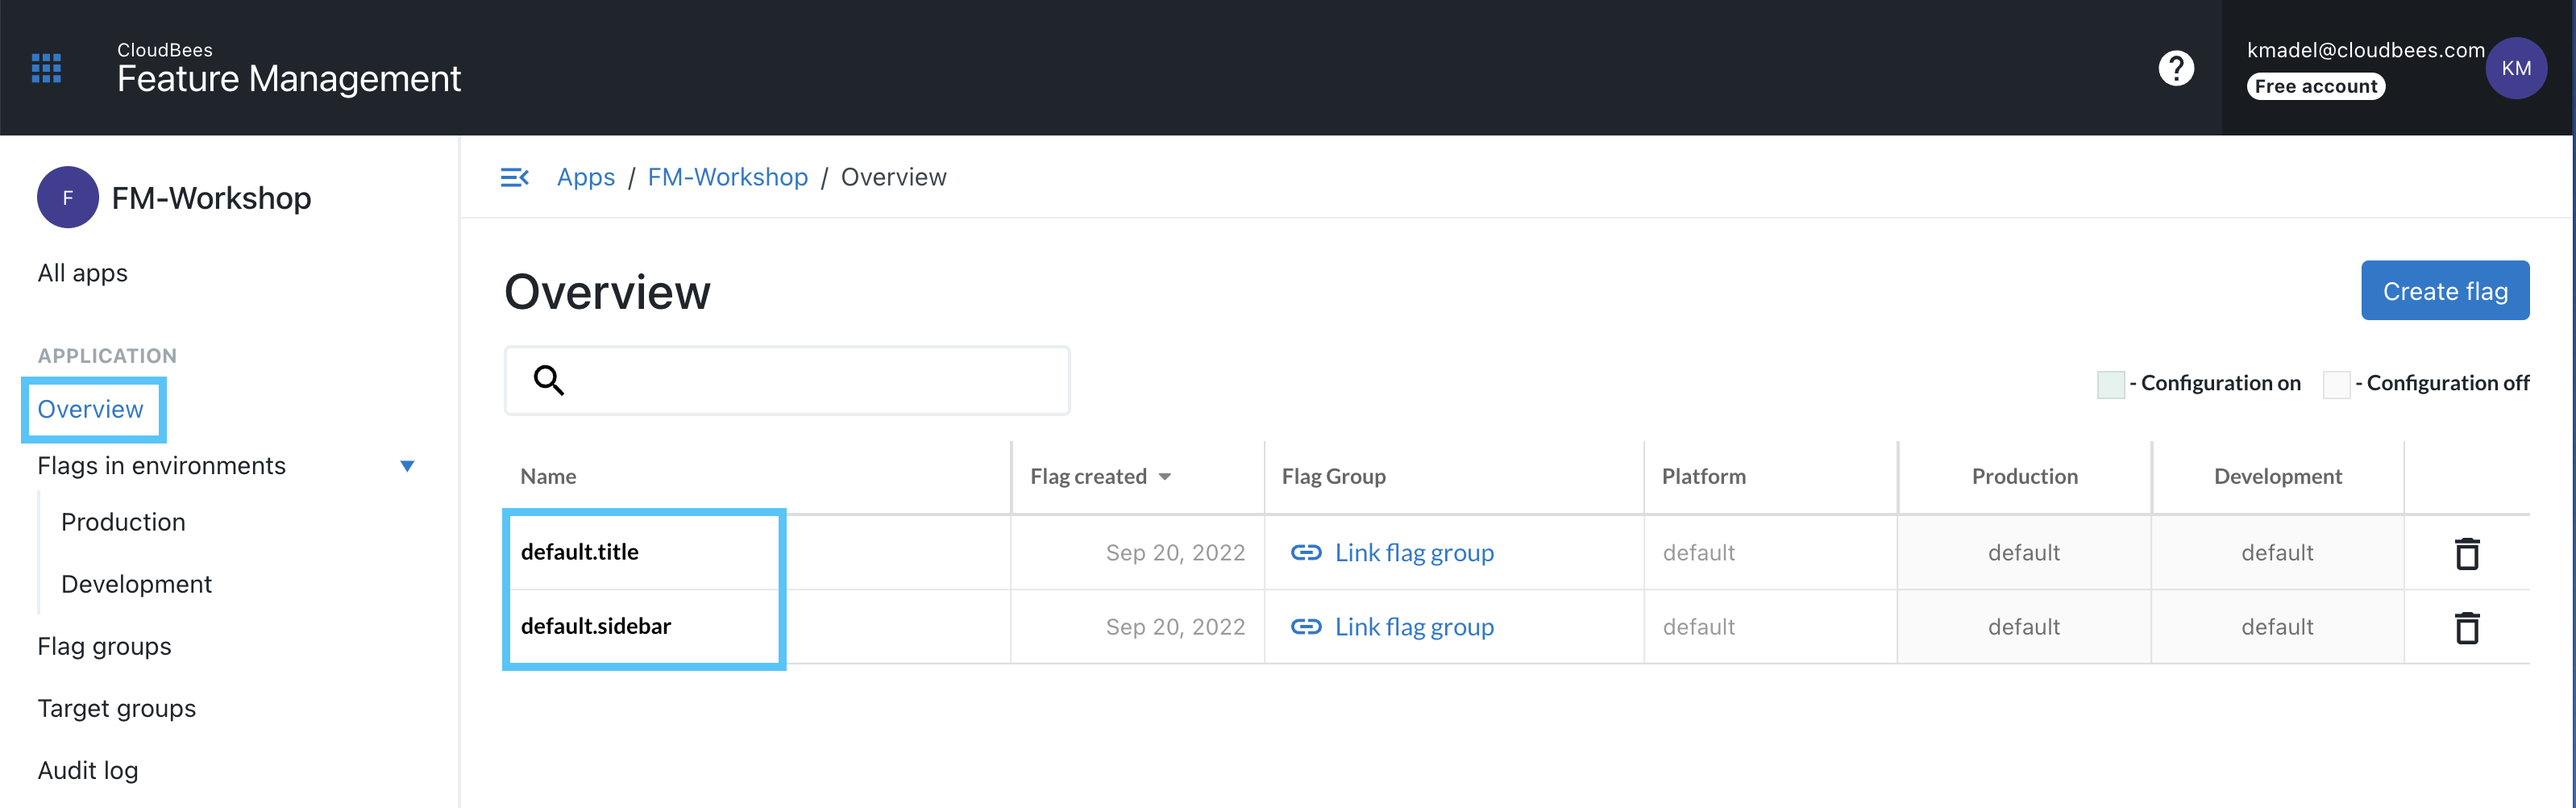Open Flag groups in the sidebar
This screenshot has width=2576, height=808.
[104, 646]
